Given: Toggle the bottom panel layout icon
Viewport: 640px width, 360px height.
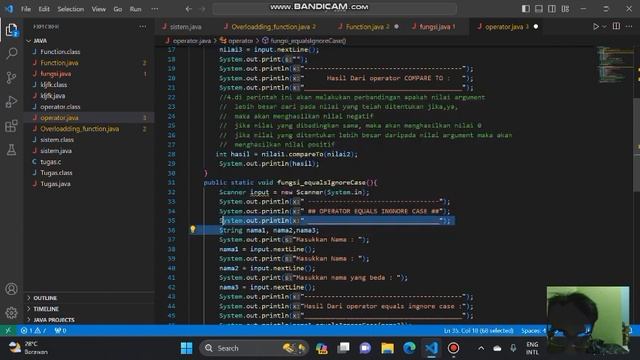Looking at the screenshot, I should click(x=539, y=9).
